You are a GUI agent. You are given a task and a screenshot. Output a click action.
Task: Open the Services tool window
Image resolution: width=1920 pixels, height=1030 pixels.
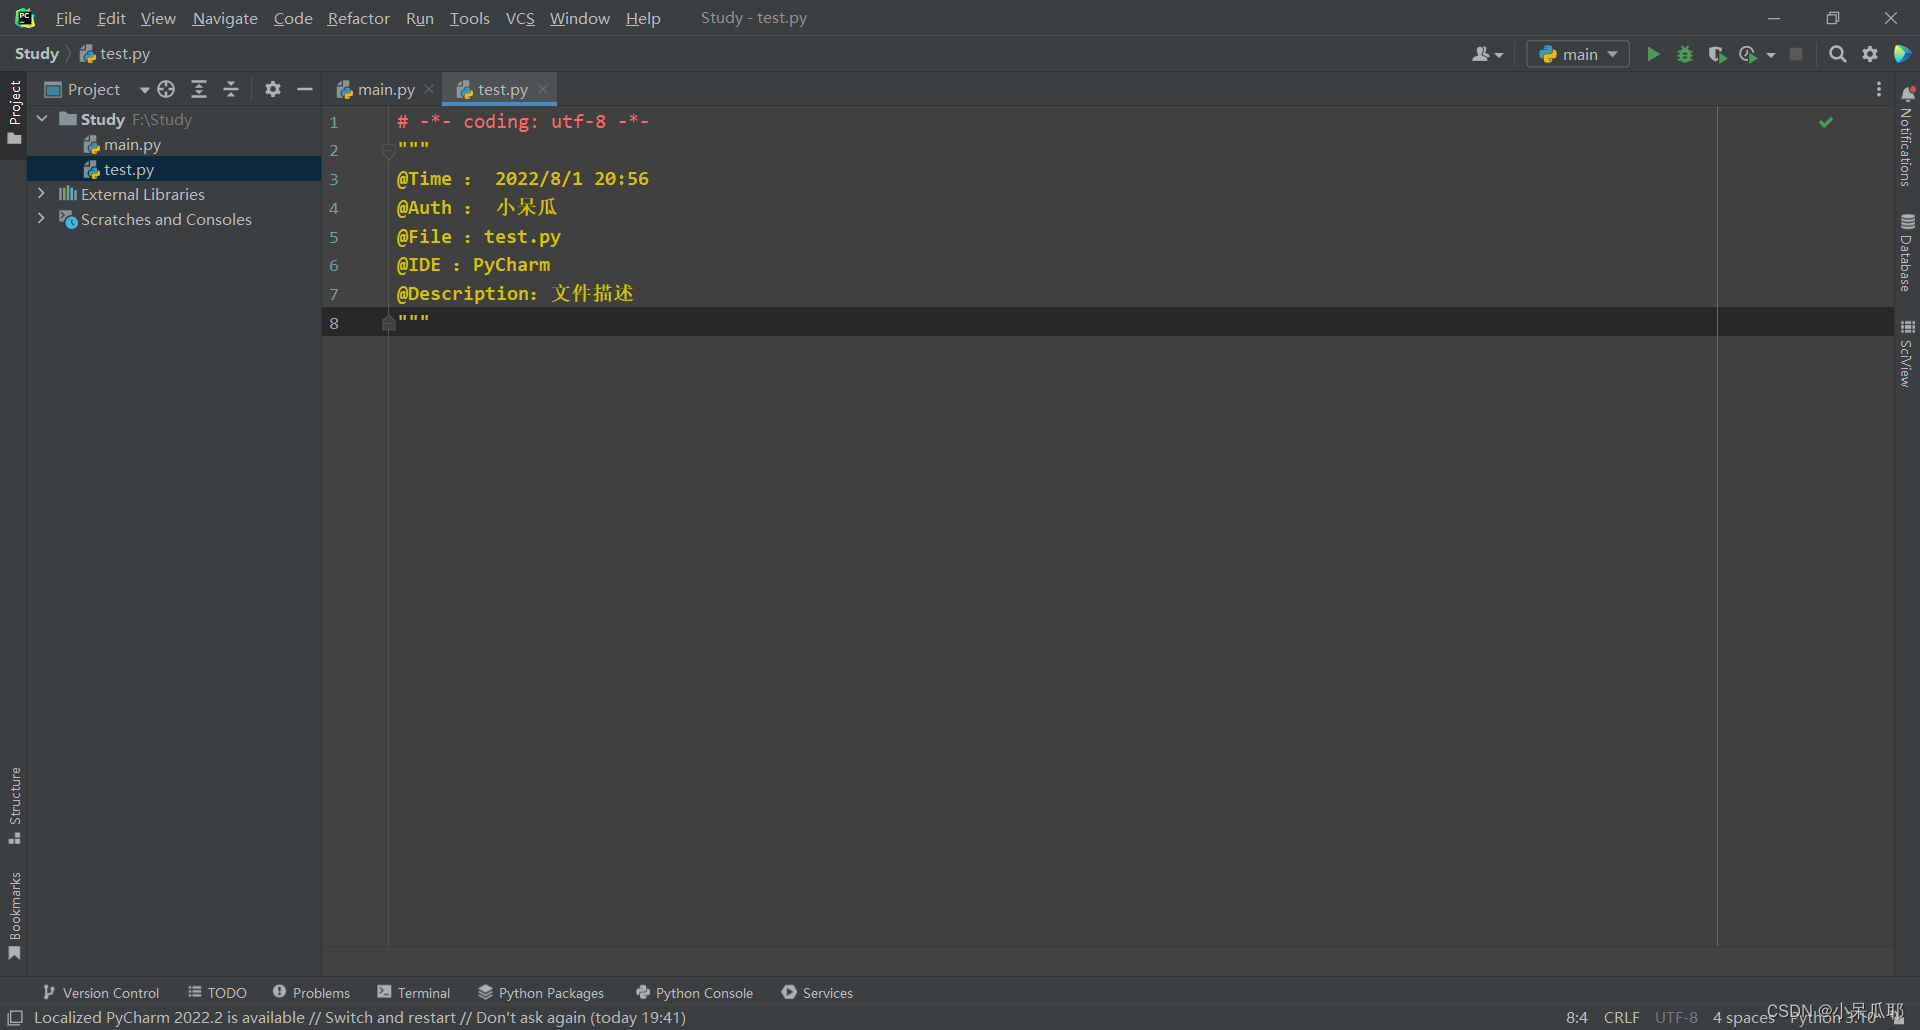pyautogui.click(x=817, y=992)
